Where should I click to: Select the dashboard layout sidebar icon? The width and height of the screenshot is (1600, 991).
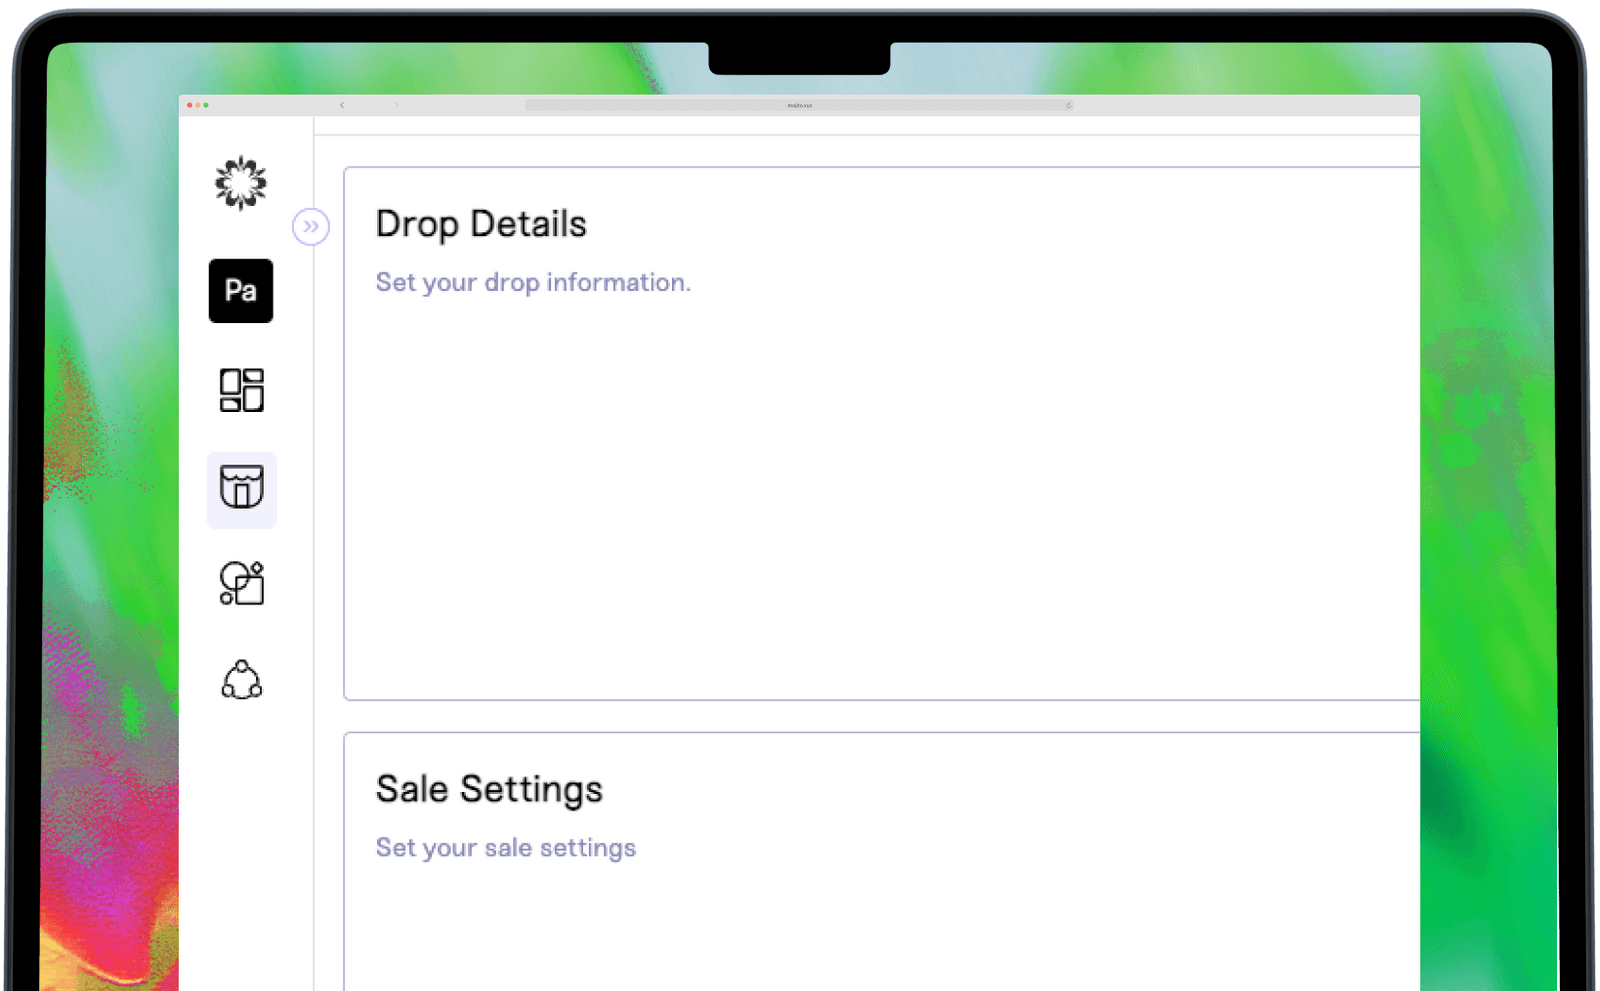click(x=241, y=392)
